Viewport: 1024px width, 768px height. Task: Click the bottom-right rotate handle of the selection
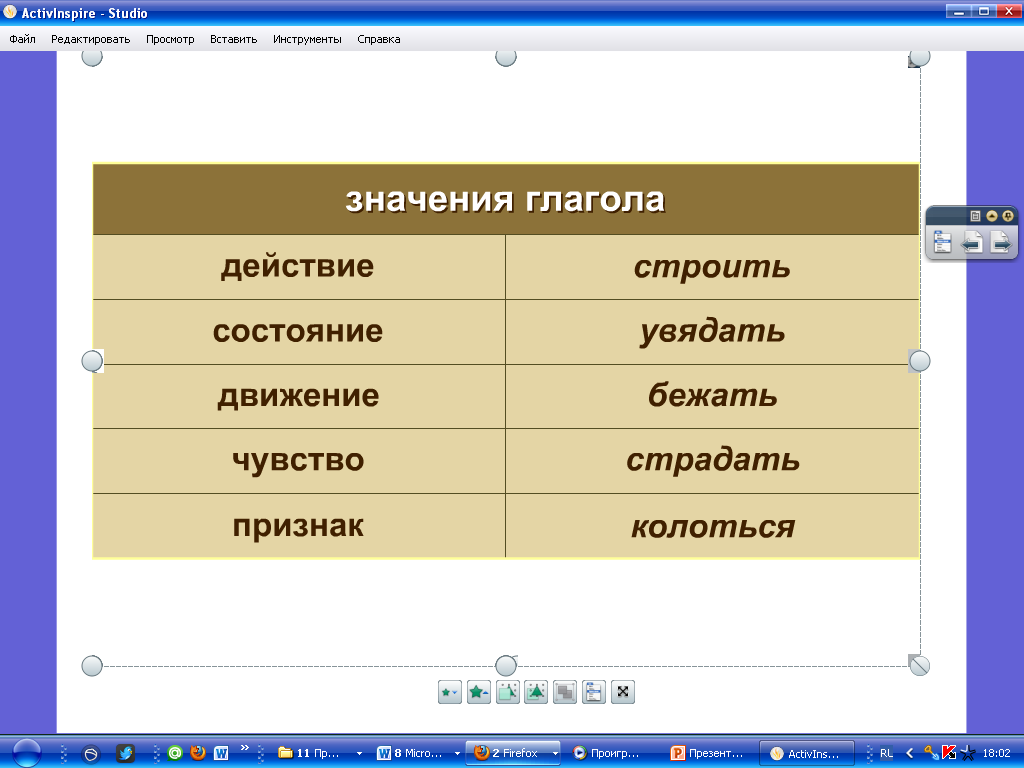pyautogui.click(x=919, y=665)
